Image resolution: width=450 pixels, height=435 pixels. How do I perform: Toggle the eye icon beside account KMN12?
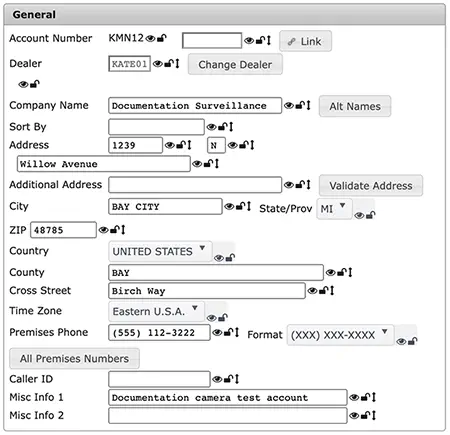coord(151,38)
